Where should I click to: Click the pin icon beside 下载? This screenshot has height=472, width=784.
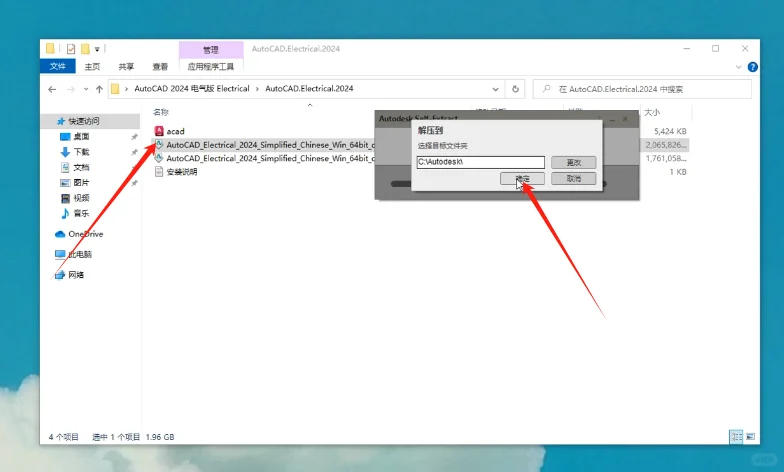tap(134, 152)
